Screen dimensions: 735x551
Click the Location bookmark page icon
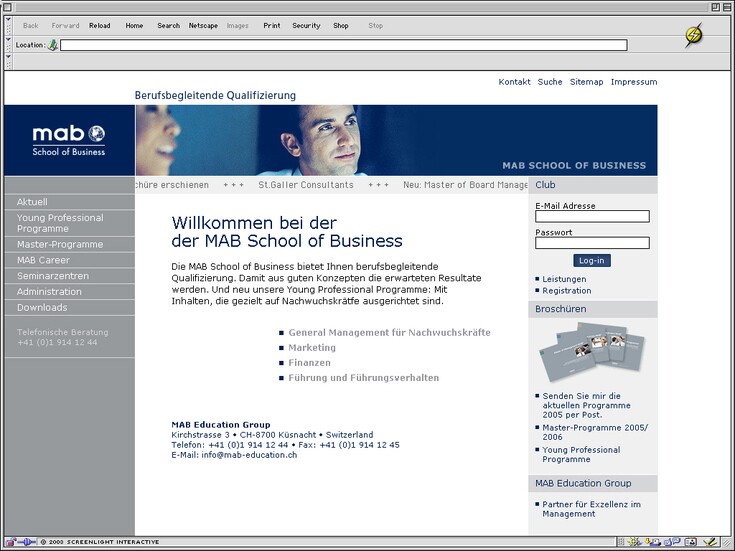pyautogui.click(x=53, y=45)
